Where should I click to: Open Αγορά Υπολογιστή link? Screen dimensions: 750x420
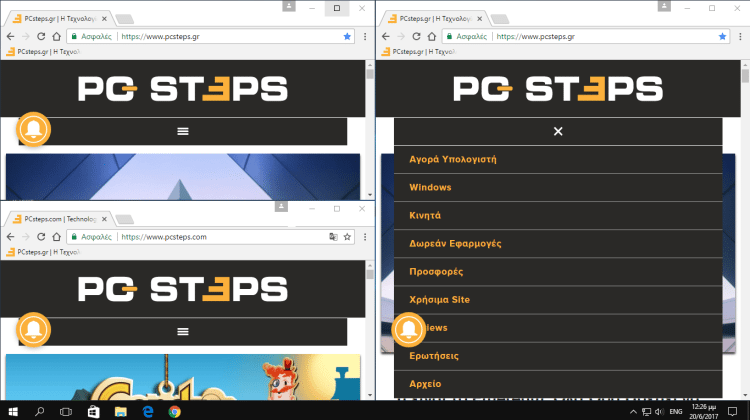pos(453,159)
